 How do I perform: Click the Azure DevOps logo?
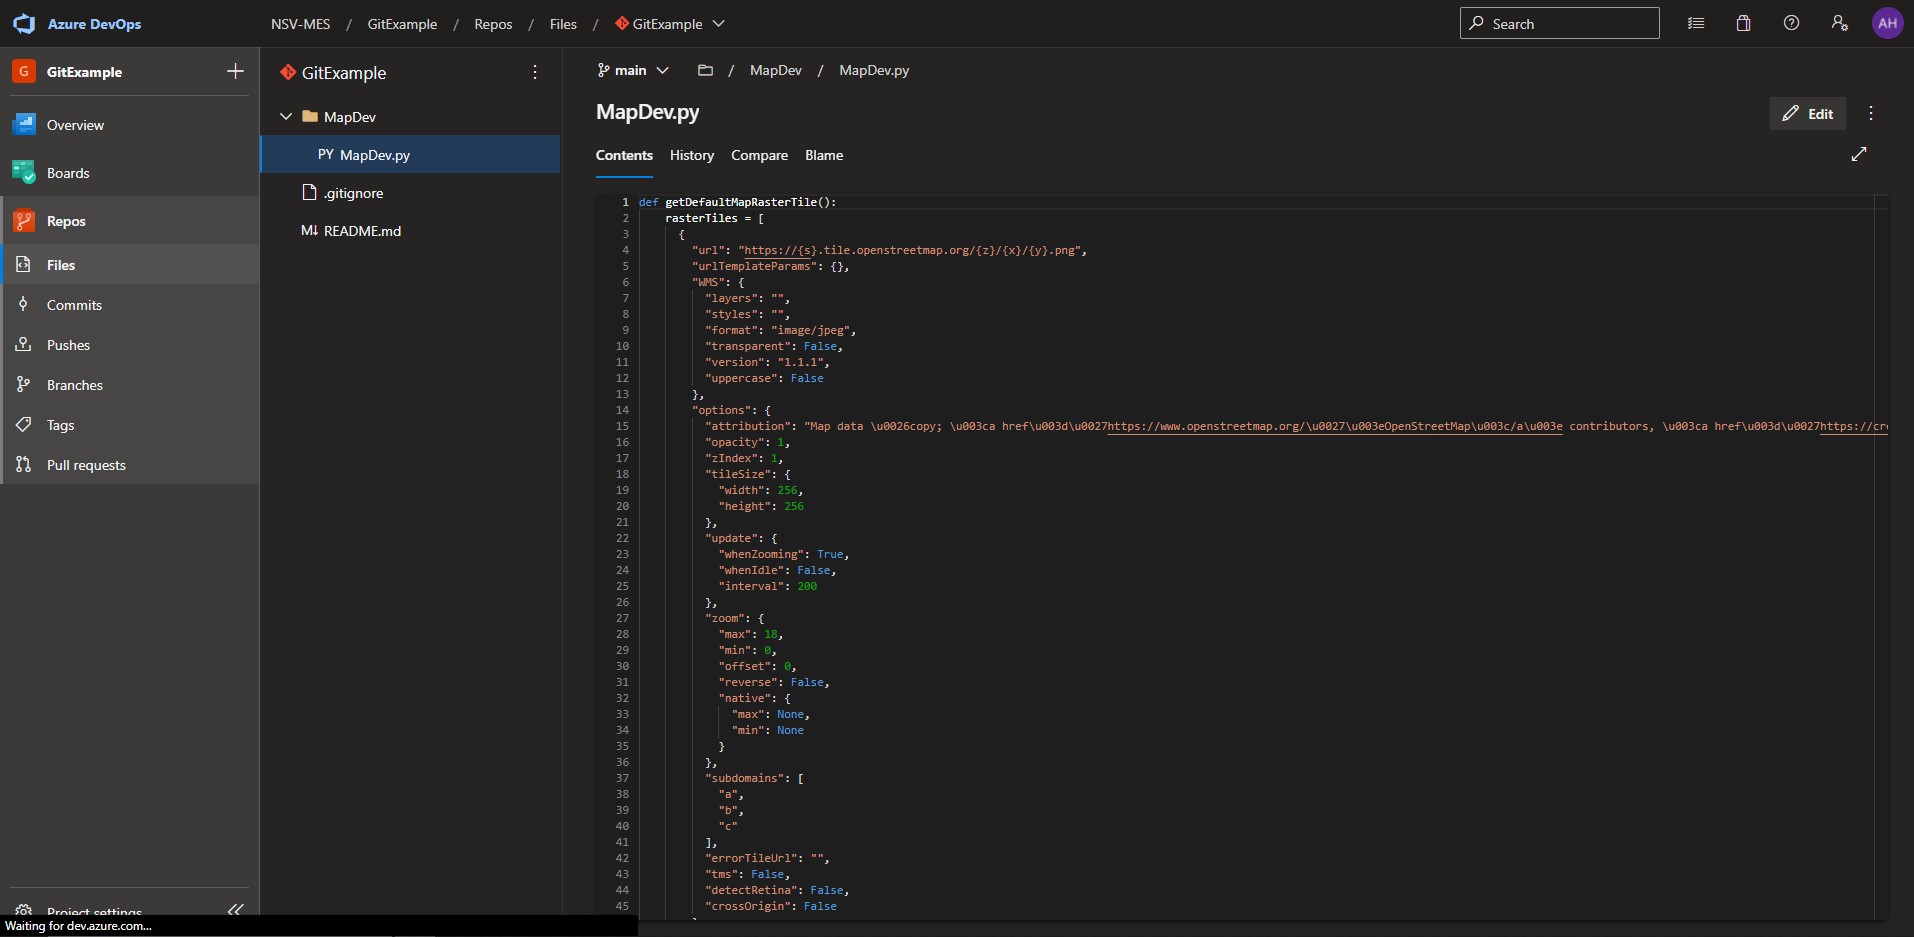(24, 23)
